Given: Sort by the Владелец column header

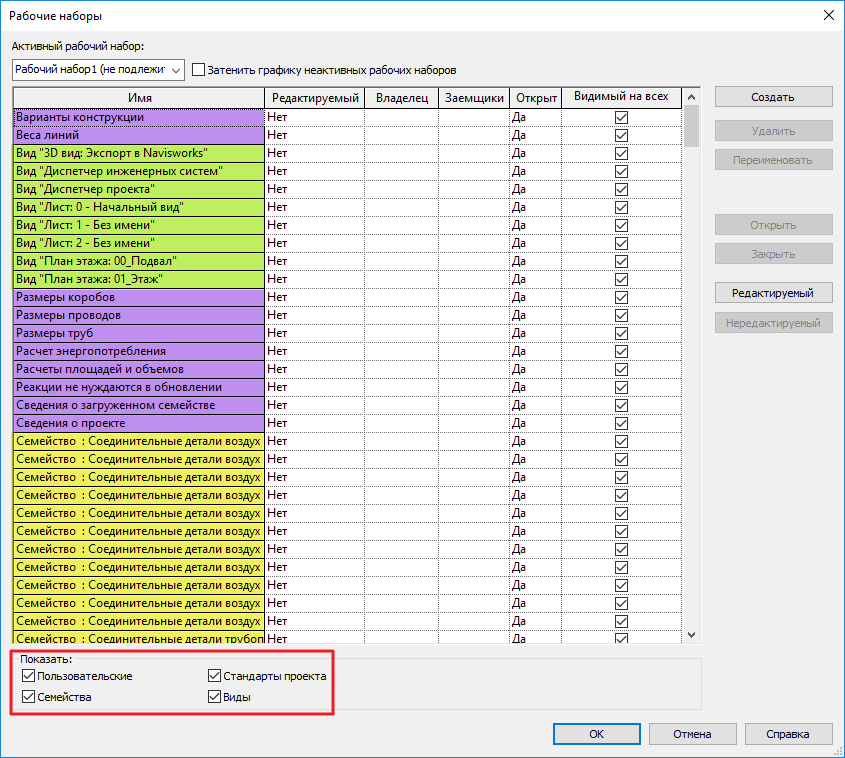Looking at the screenshot, I should (401, 98).
